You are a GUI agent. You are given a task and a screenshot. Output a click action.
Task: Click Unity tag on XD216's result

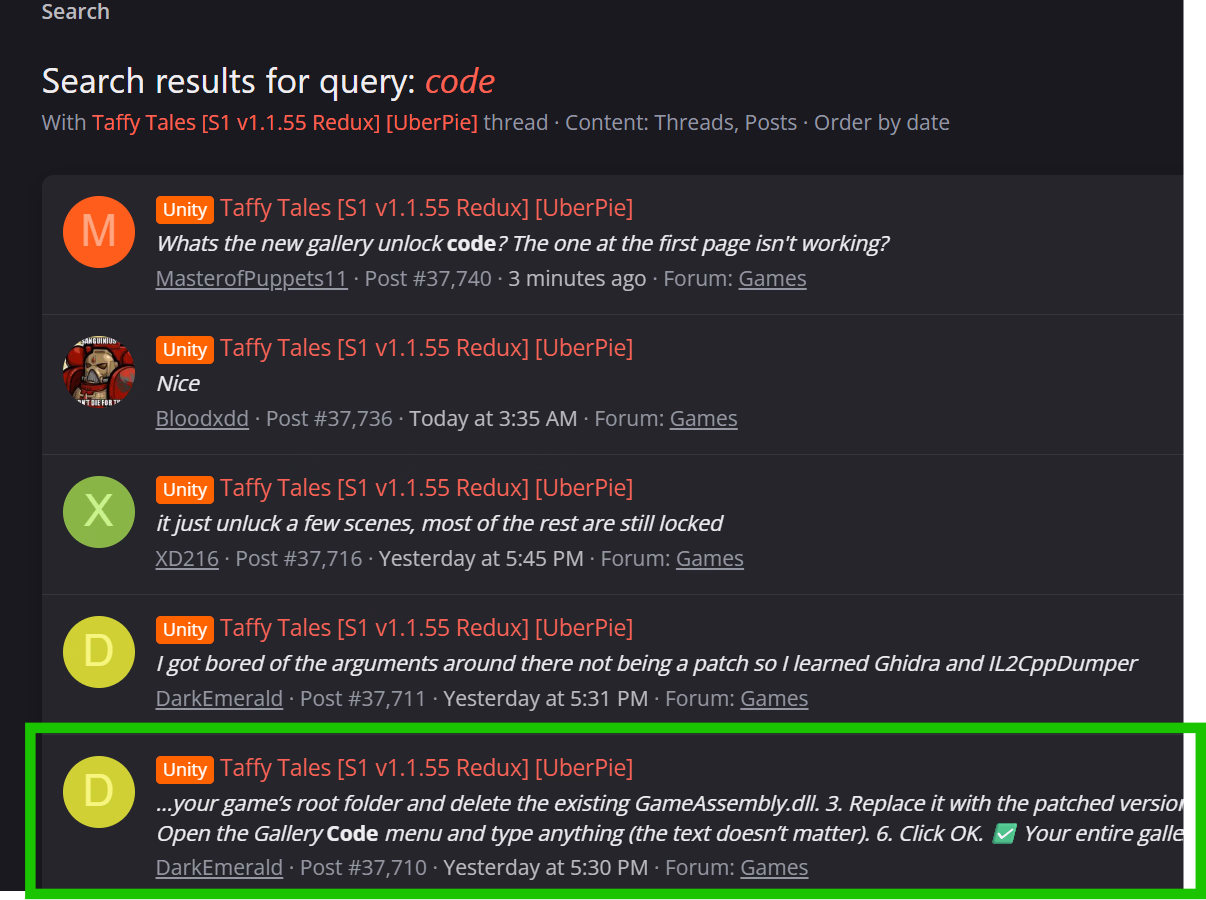(x=184, y=489)
